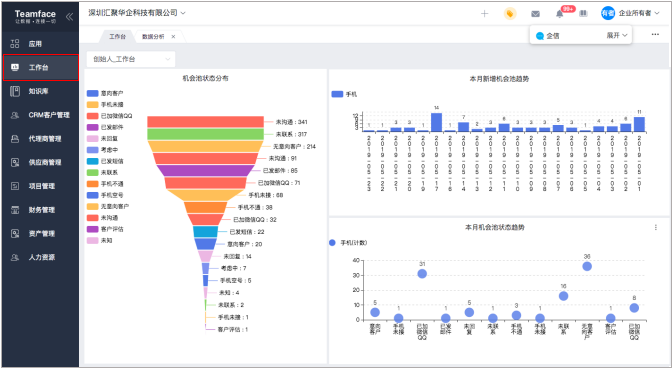Switch to the 工作台 tab
Viewport: 672px width, 368px height.
coord(117,37)
